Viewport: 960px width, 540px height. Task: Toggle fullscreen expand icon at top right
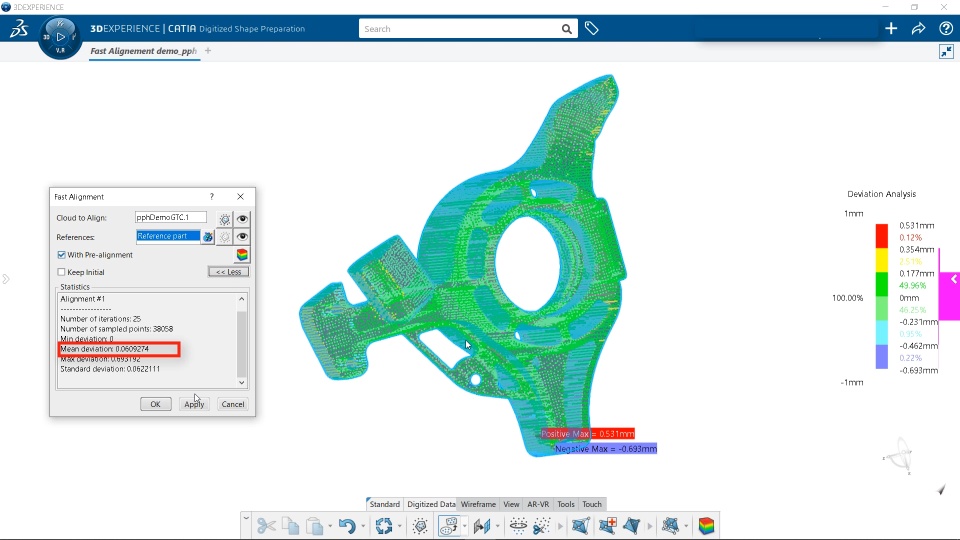[947, 51]
